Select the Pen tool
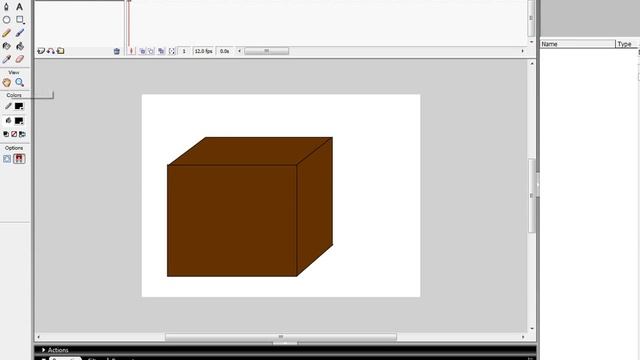 click(7, 6)
